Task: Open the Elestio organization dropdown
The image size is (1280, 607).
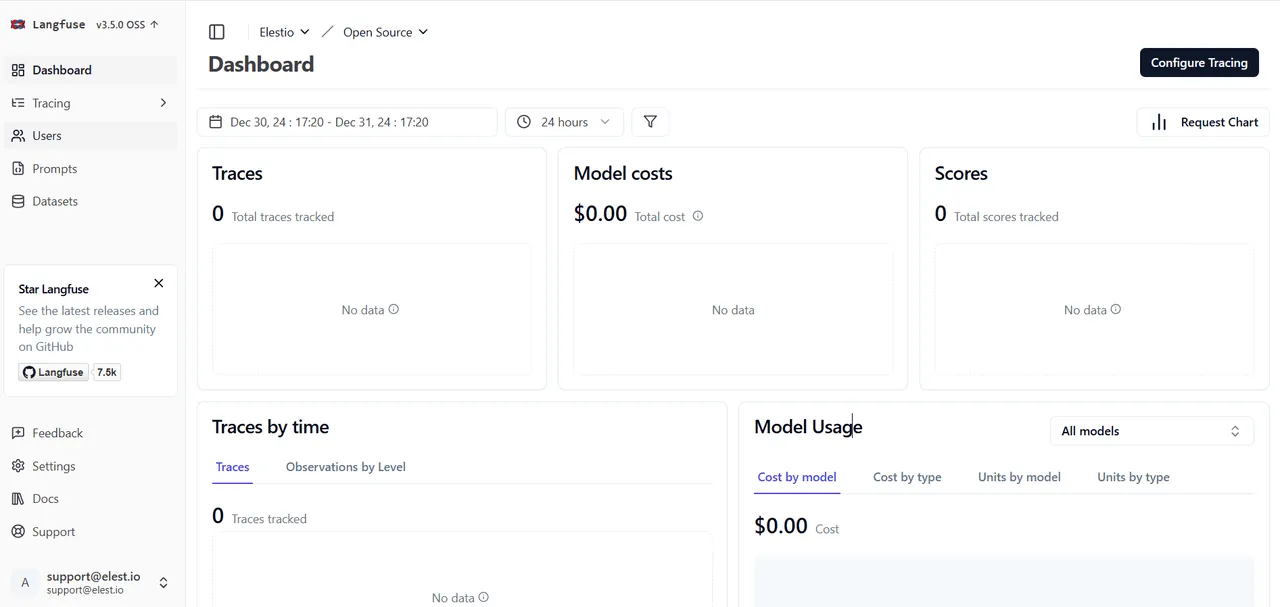Action: click(x=285, y=32)
